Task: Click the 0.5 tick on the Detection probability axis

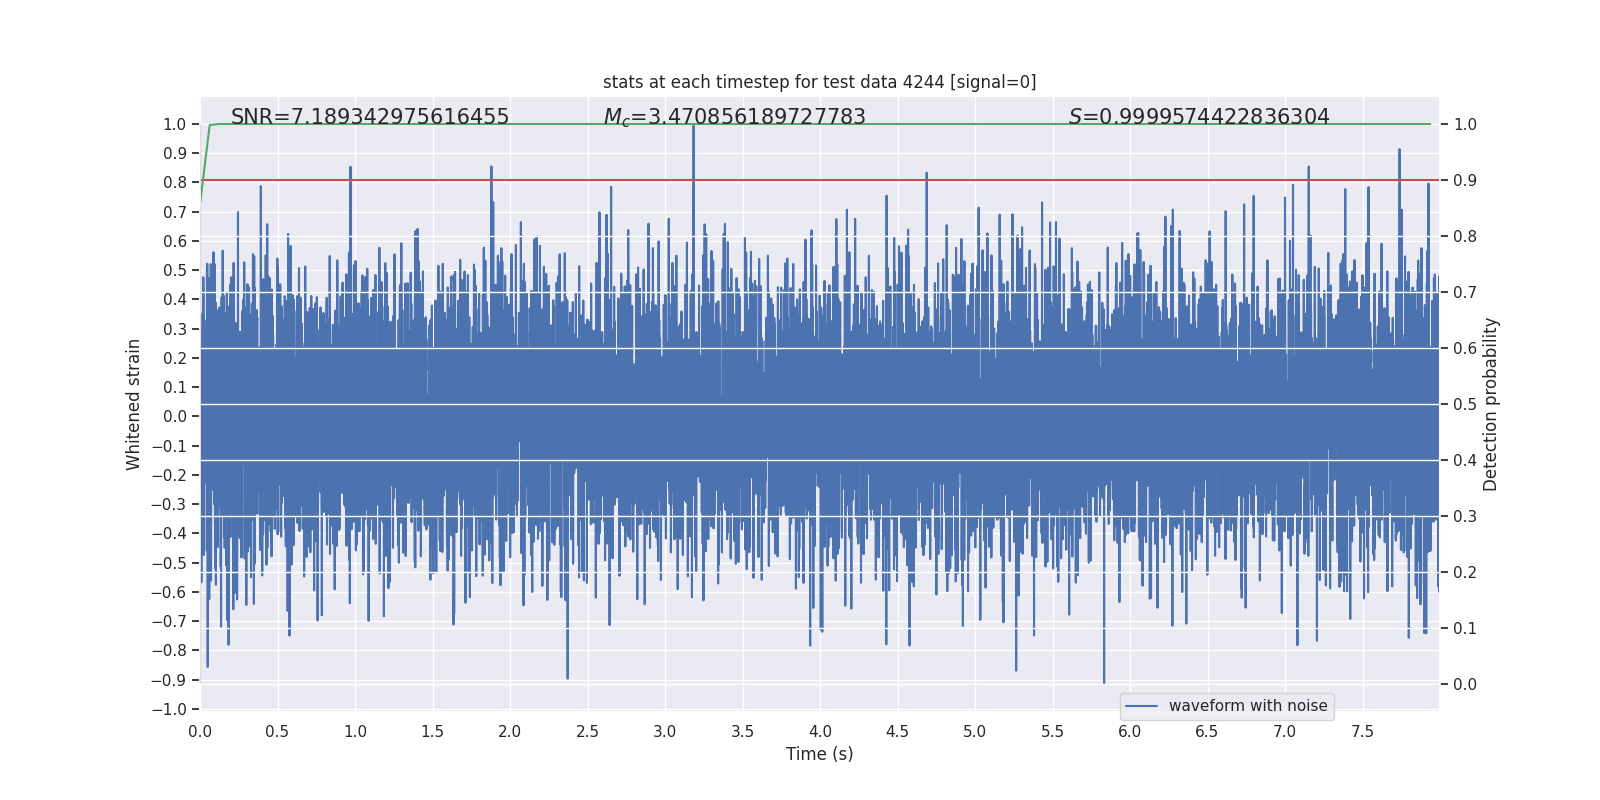Action: [1465, 405]
